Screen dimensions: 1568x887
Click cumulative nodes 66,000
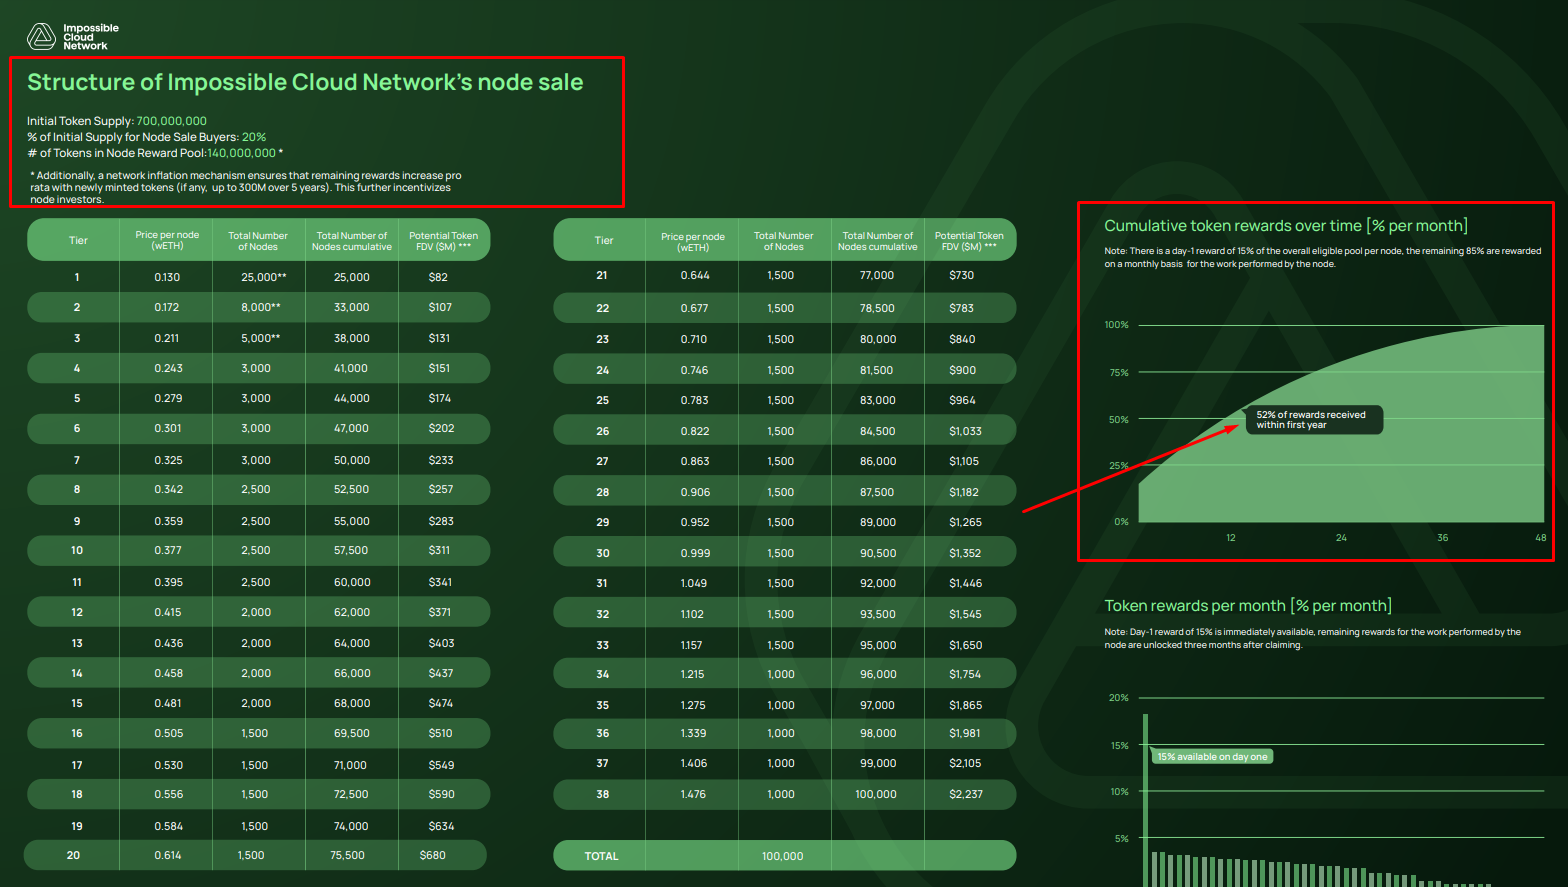tap(352, 673)
